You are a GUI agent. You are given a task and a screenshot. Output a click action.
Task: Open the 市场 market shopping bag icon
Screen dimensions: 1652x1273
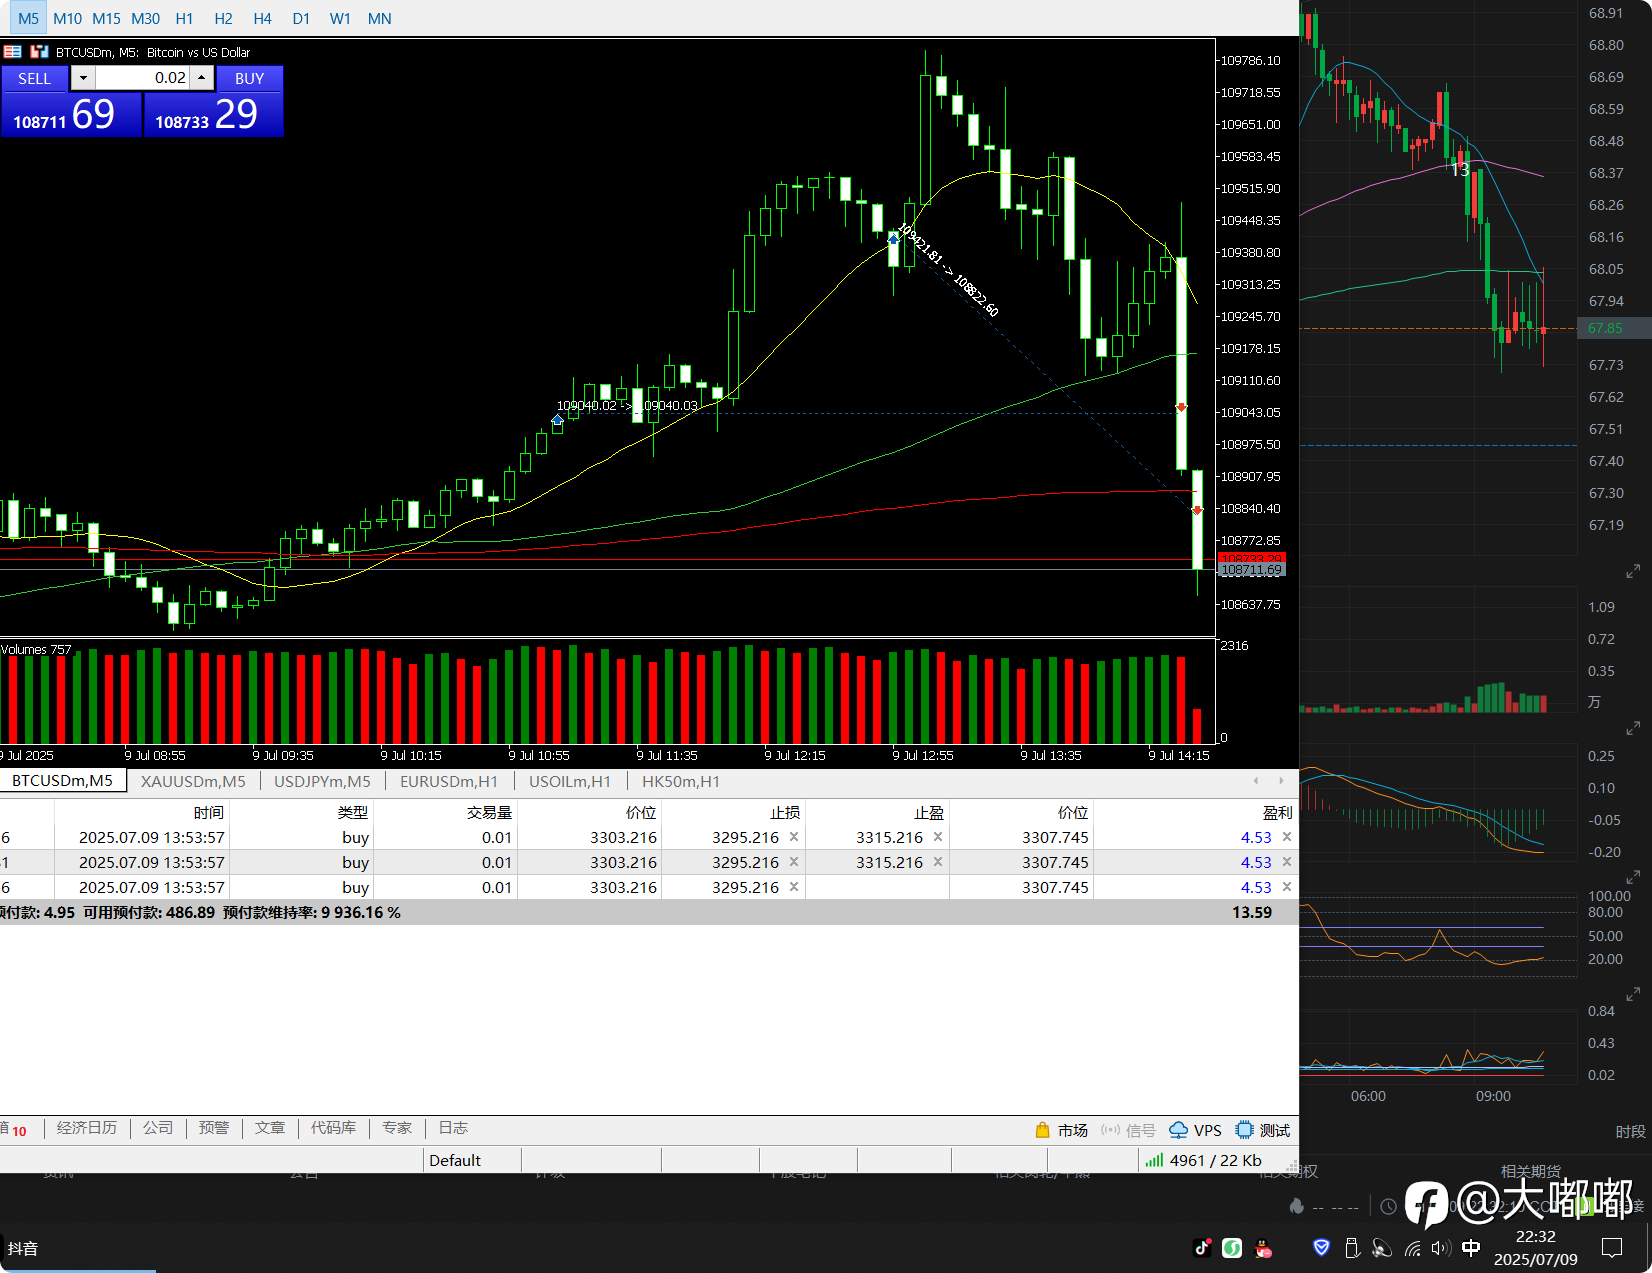click(1042, 1130)
